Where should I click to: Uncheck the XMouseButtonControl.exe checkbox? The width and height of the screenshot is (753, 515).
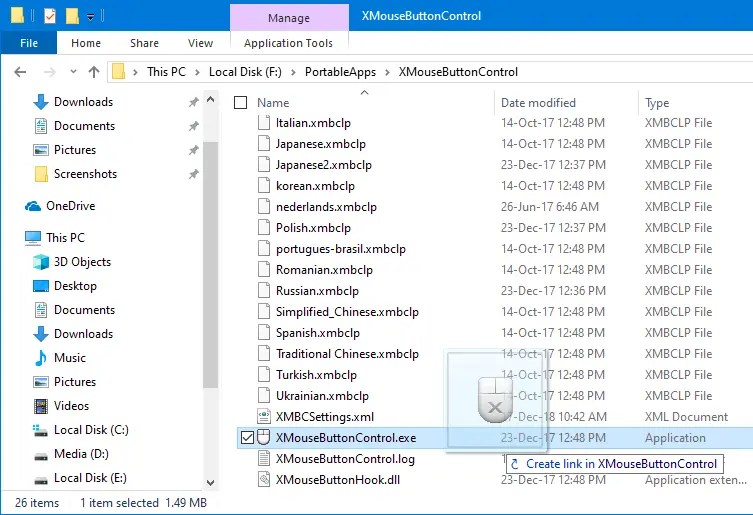point(247,438)
